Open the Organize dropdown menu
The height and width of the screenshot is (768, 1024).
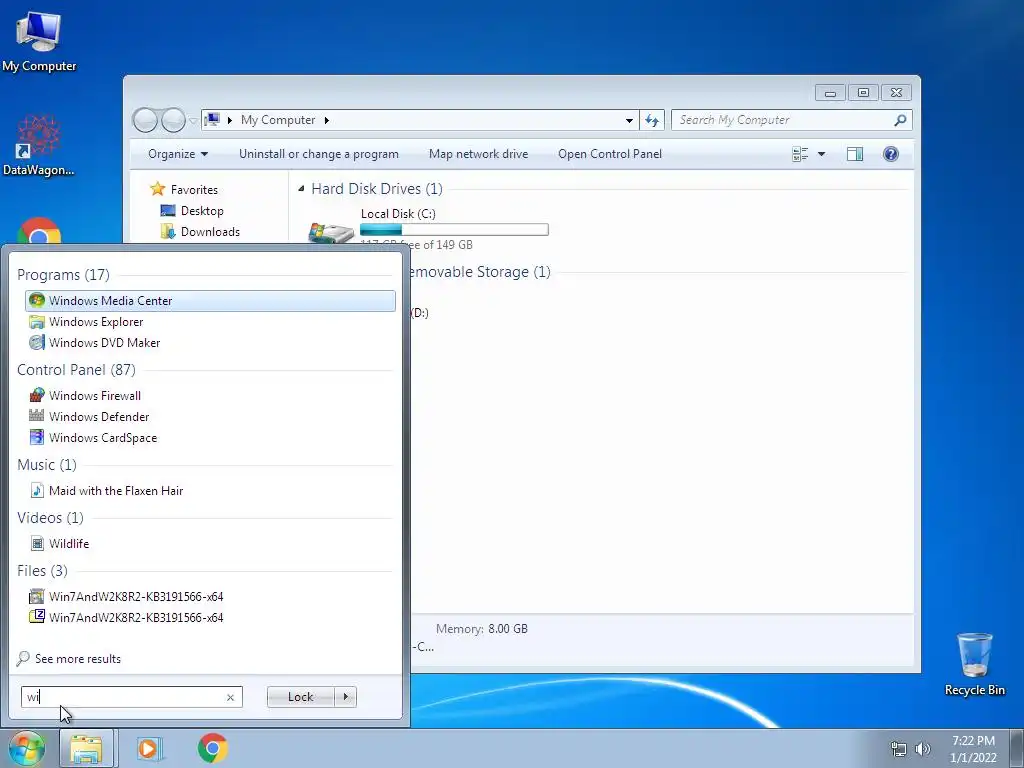[178, 154]
